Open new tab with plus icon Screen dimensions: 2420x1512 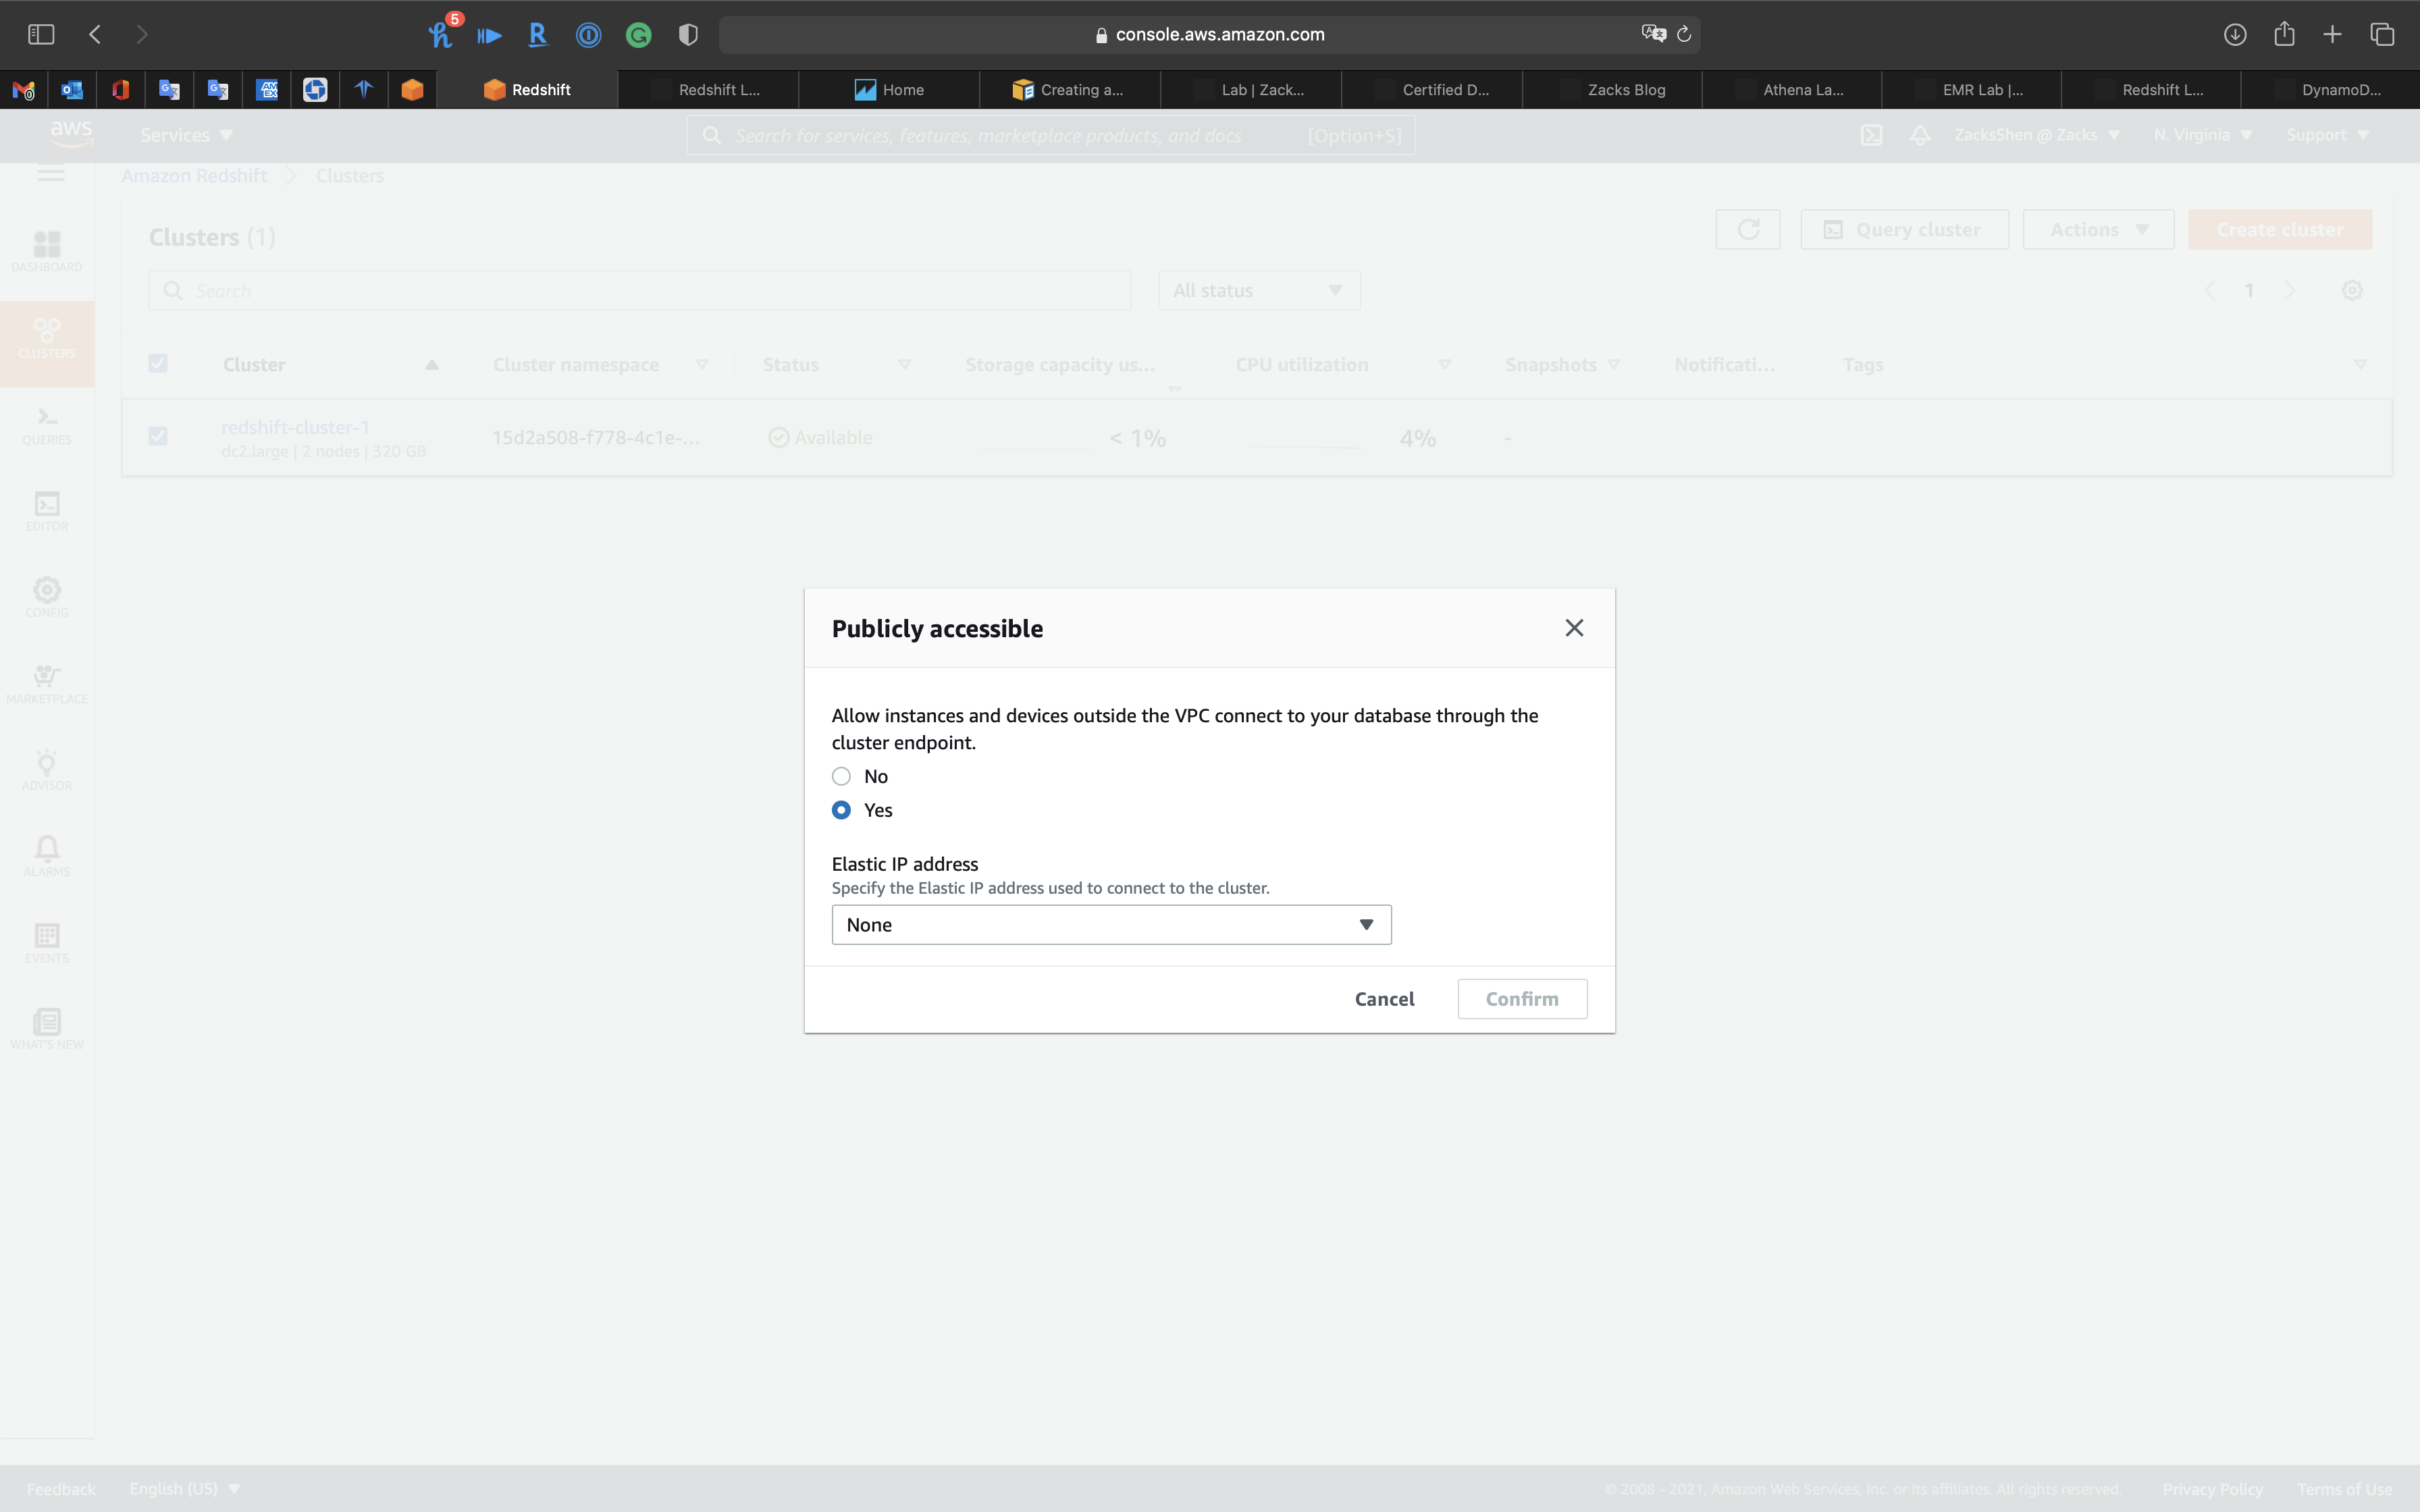pos(2333,34)
